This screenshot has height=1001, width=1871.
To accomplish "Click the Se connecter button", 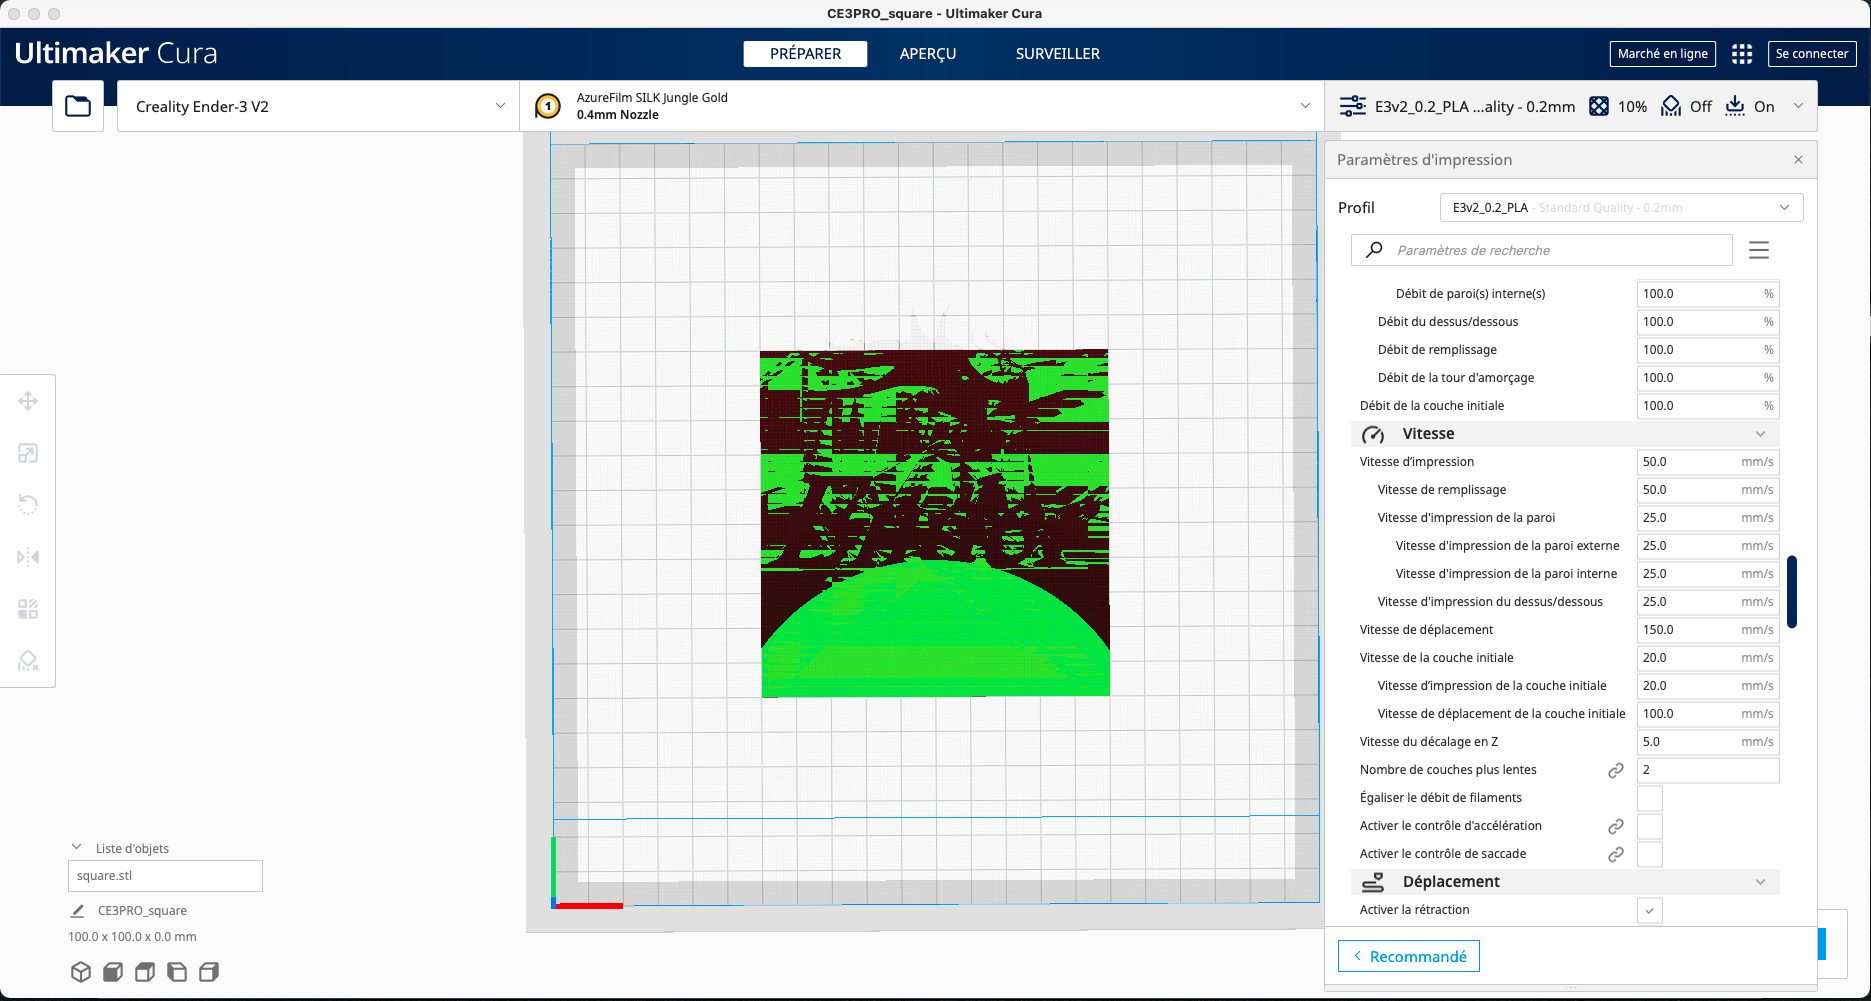I will 1812,54.
